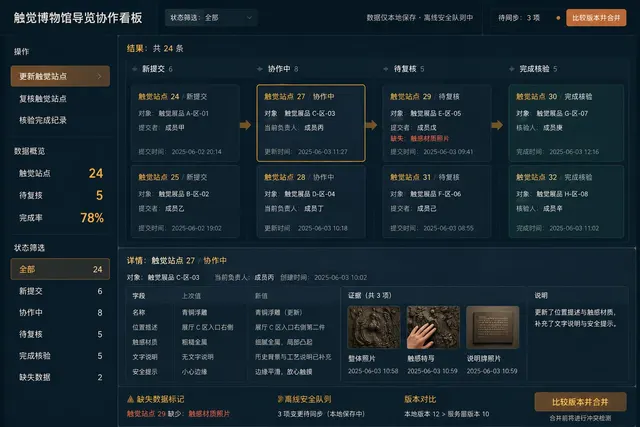
Task: Click the 字段 column header
Action: [x=139, y=296]
